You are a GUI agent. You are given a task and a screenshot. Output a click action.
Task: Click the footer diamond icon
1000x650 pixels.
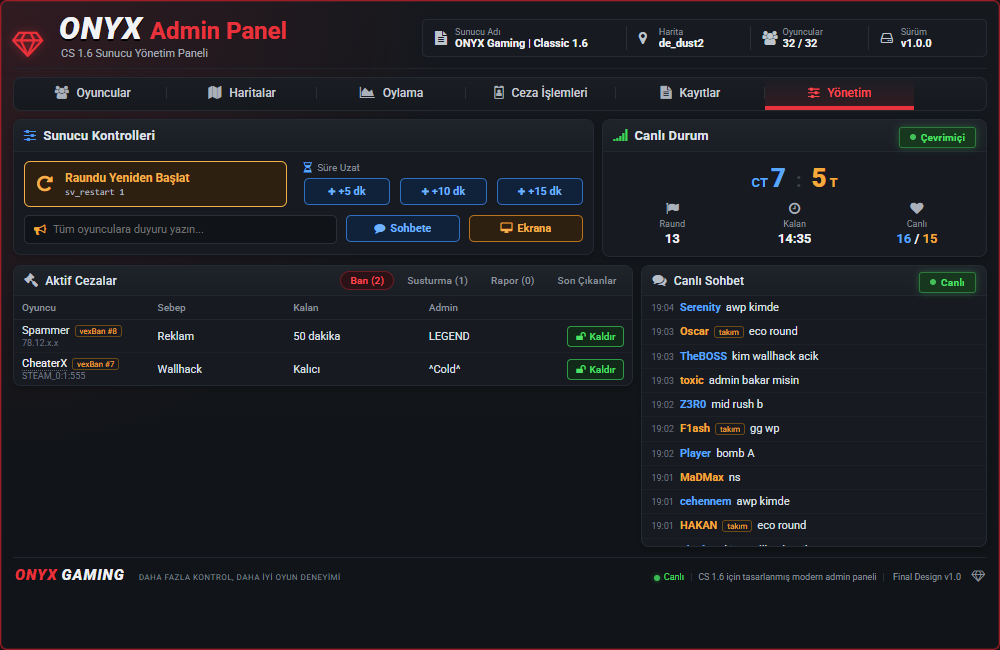[x=978, y=576]
